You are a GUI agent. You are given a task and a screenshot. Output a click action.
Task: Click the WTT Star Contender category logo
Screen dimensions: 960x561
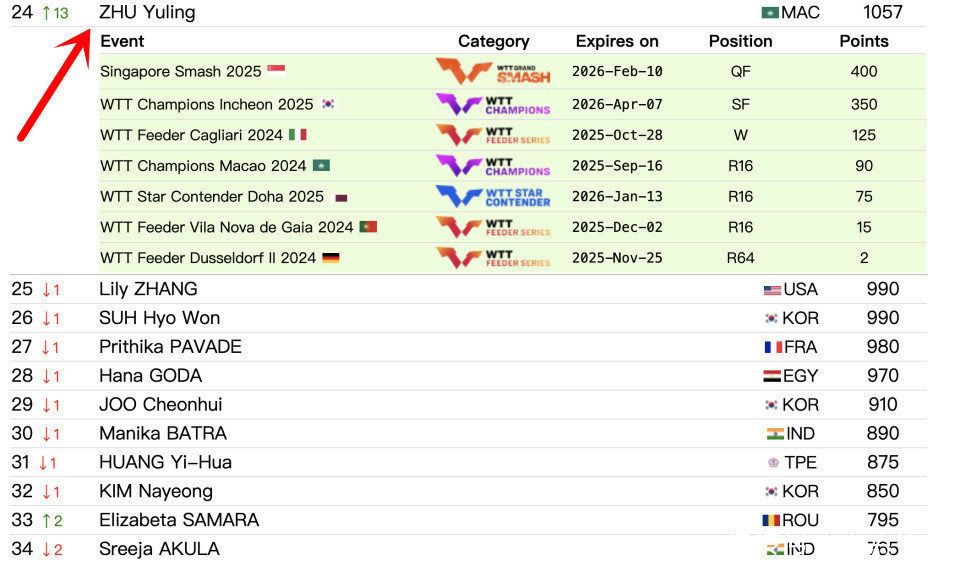492,197
